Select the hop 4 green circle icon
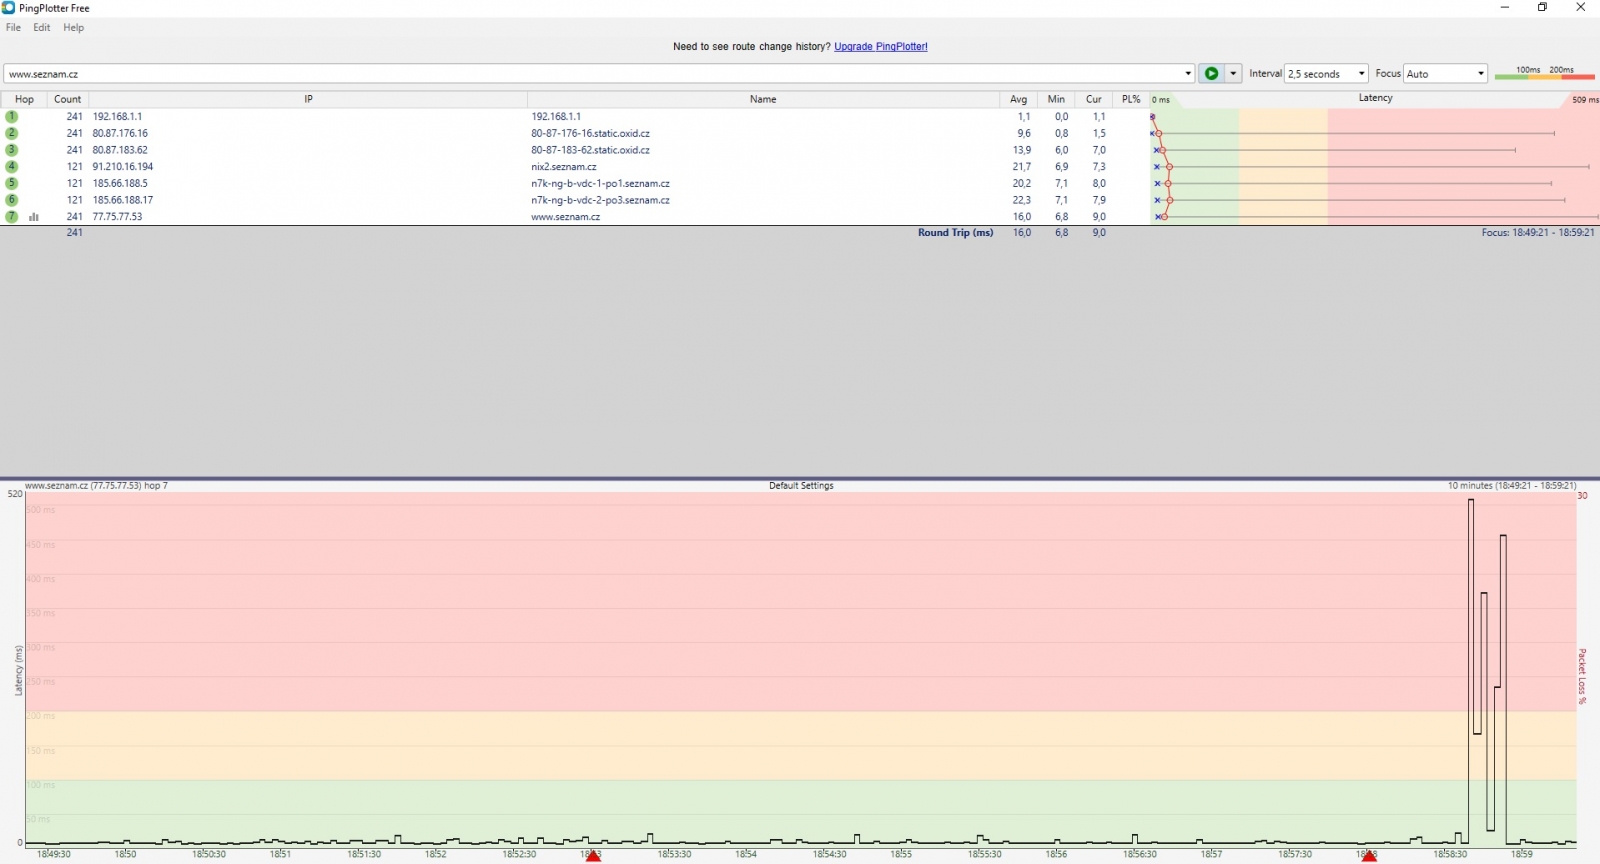The image size is (1600, 864). pyautogui.click(x=12, y=167)
